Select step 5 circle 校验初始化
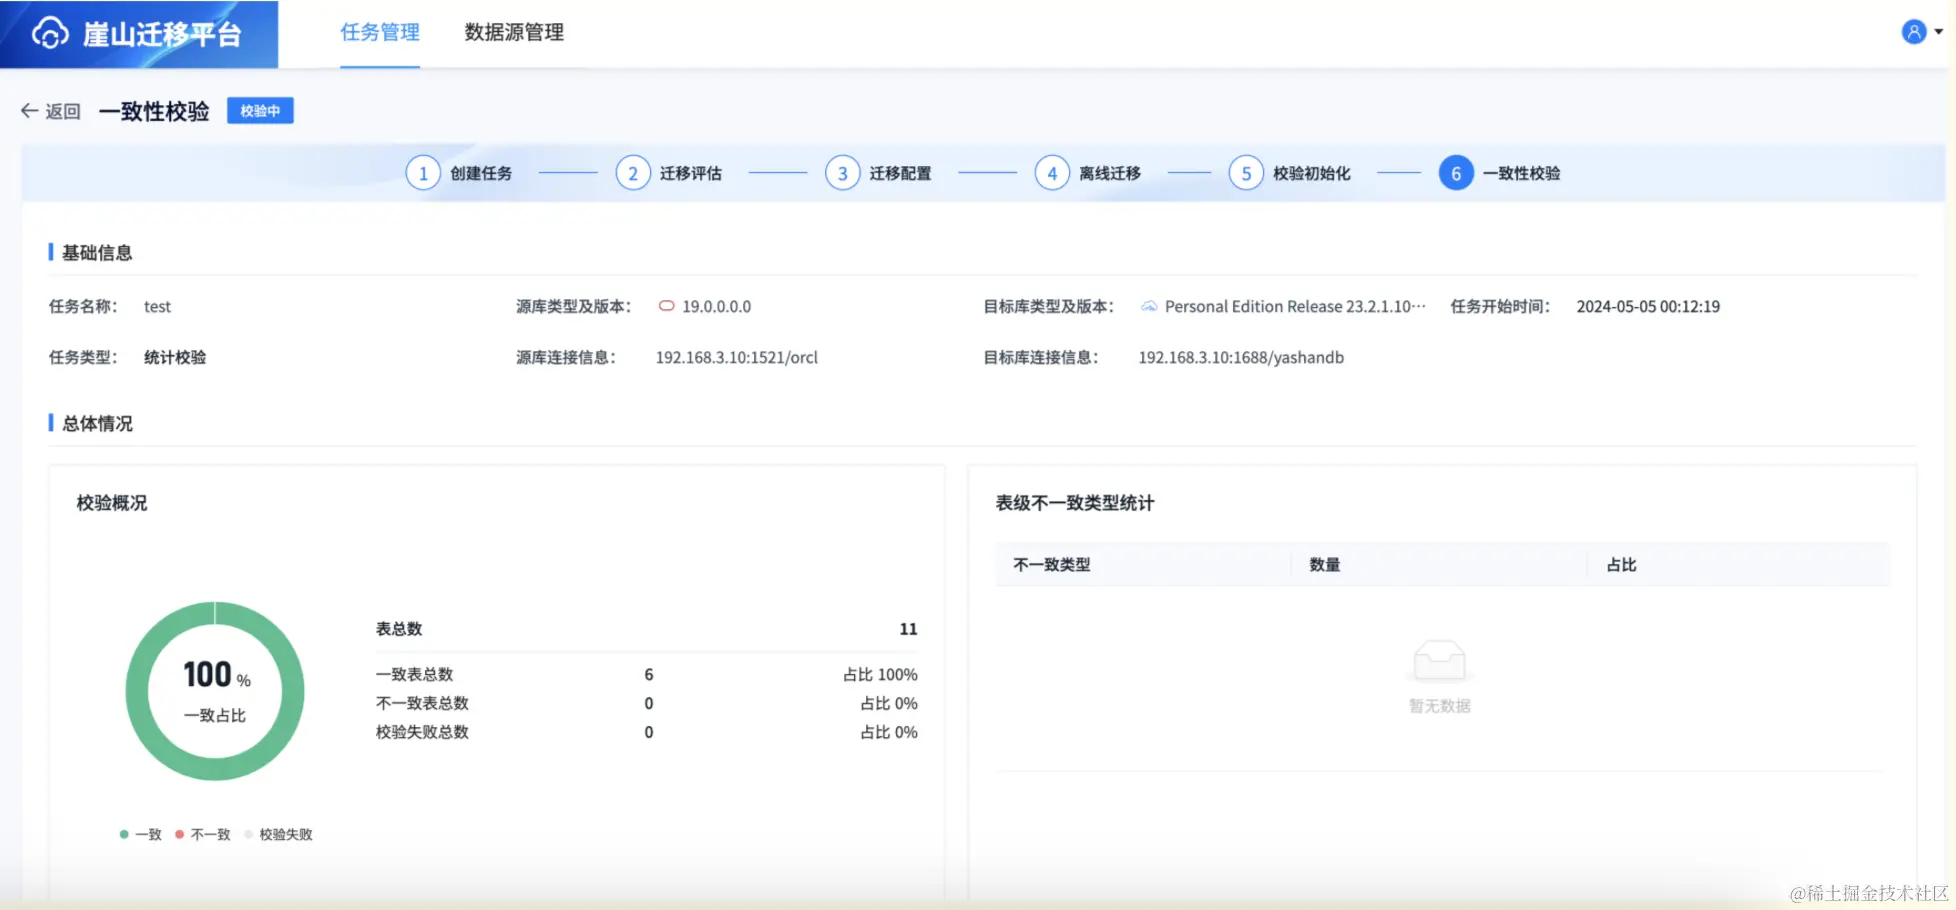The image size is (1956, 910). coord(1246,173)
